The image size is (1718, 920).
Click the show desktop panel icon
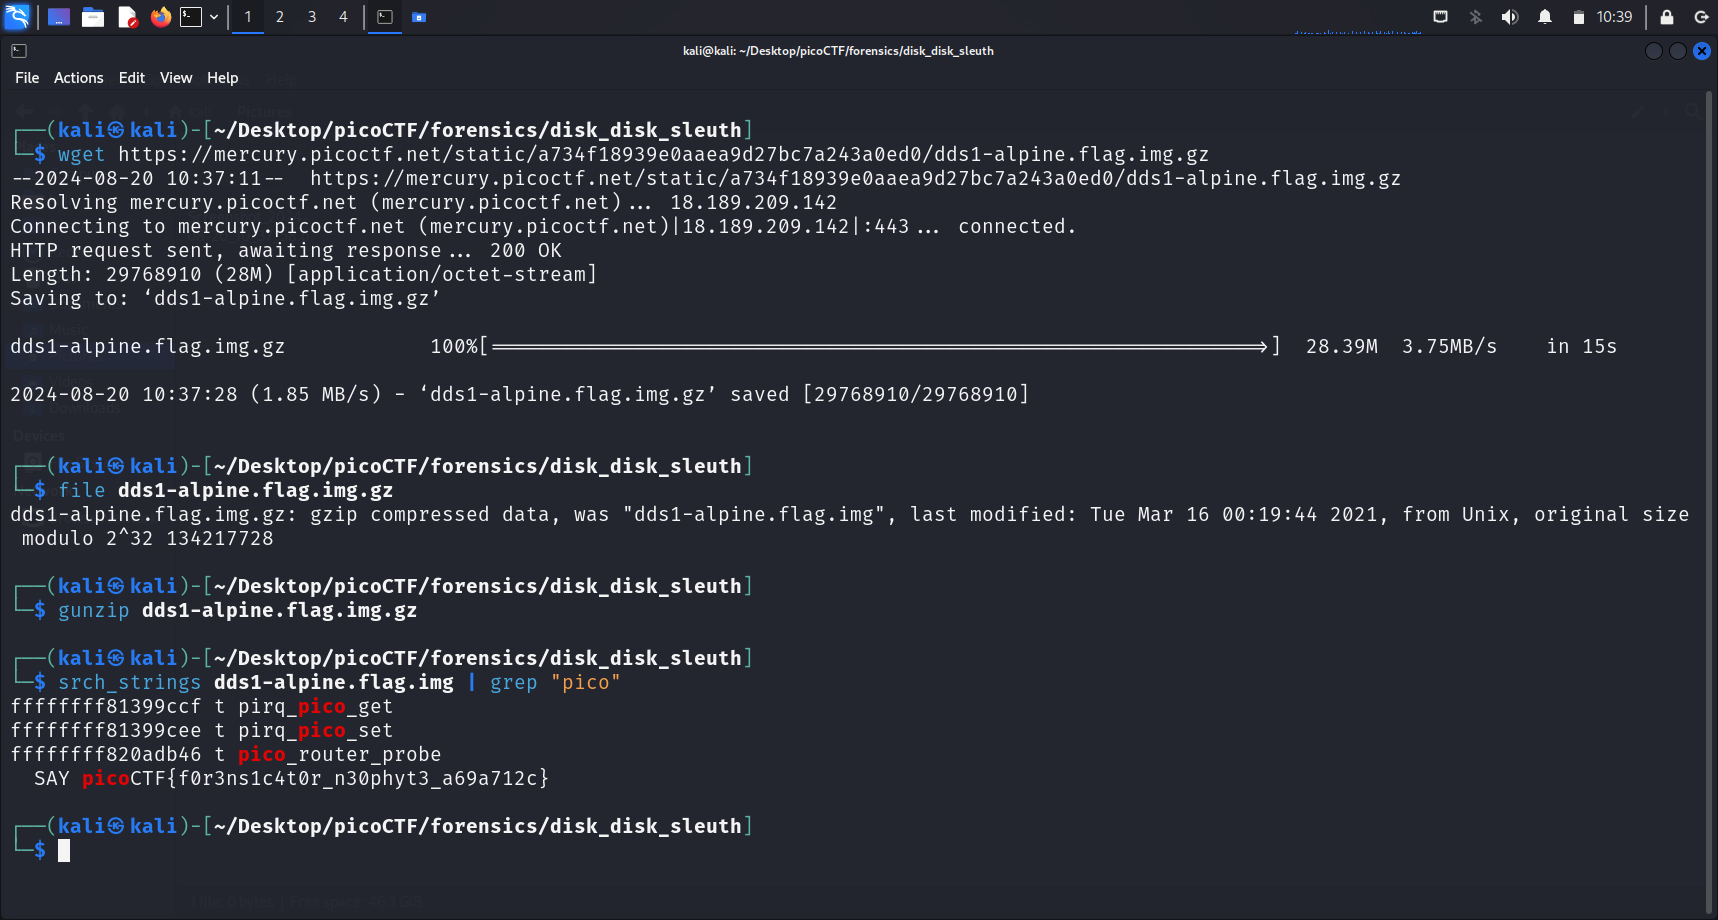(59, 17)
